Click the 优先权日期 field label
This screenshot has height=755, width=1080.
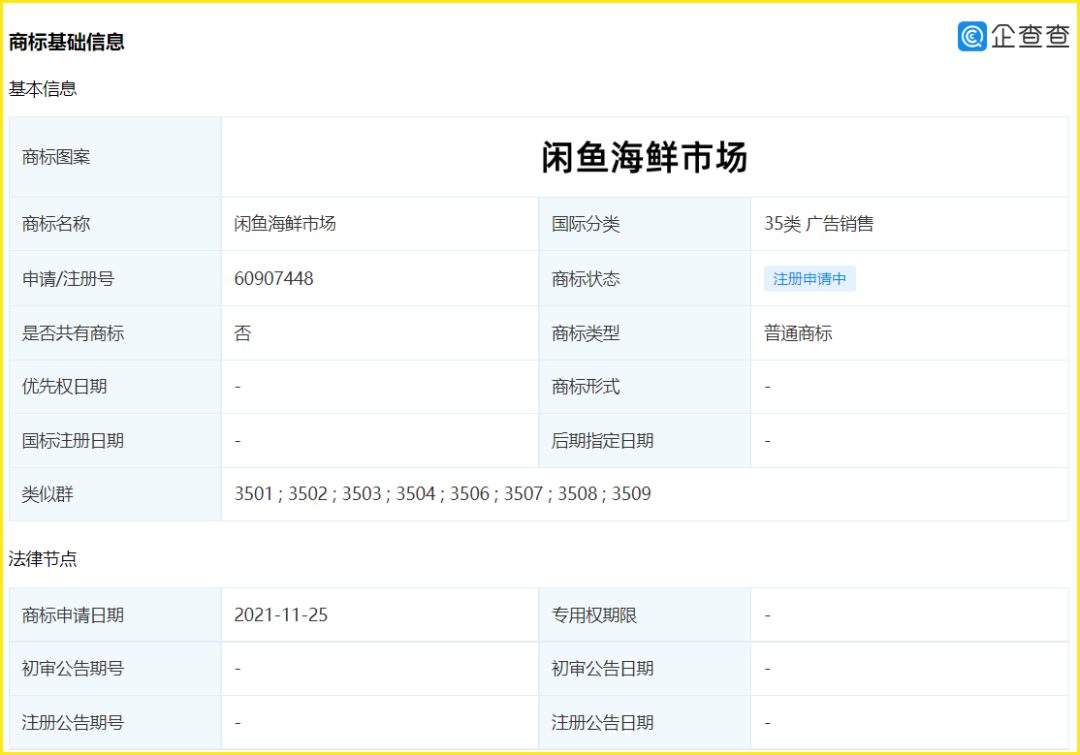[64, 387]
